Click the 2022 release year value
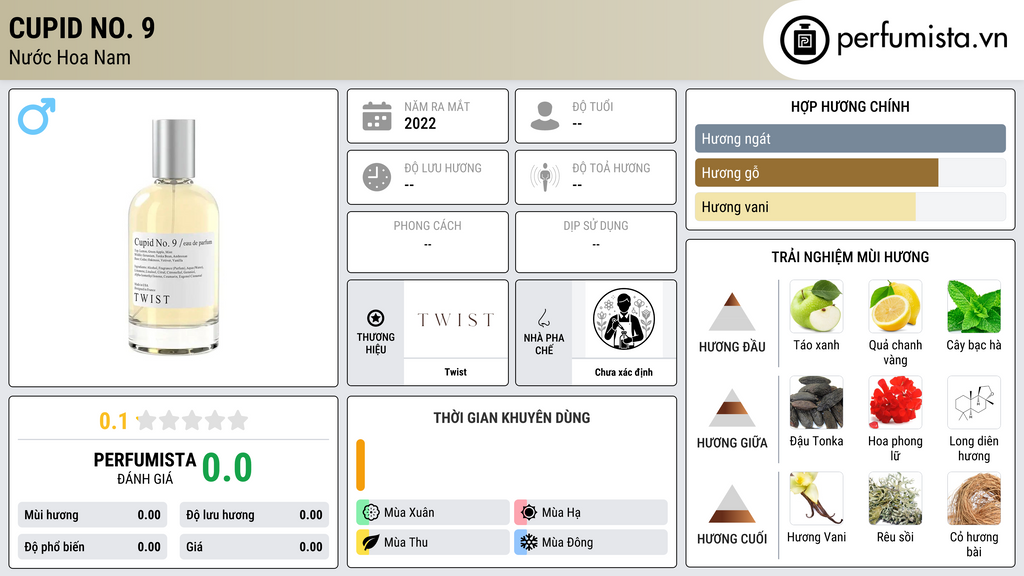Viewport: 1024px width, 576px height. (420, 123)
